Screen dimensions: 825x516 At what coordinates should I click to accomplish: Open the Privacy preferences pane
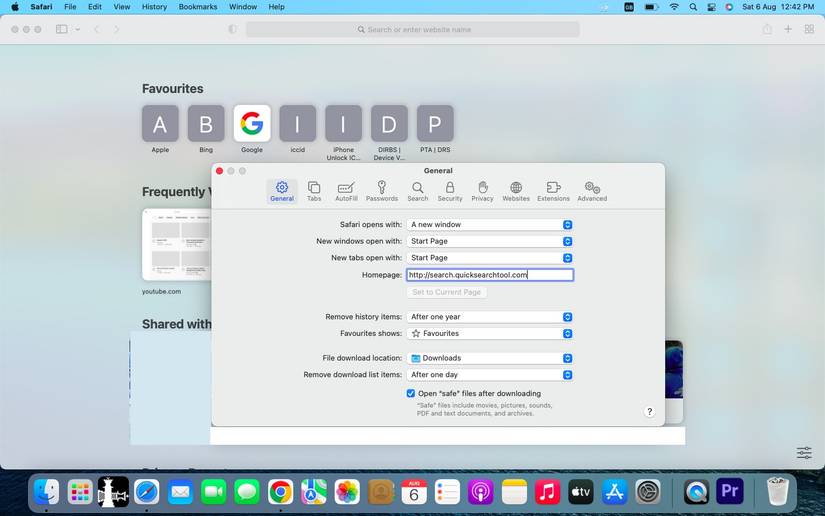[x=482, y=191]
